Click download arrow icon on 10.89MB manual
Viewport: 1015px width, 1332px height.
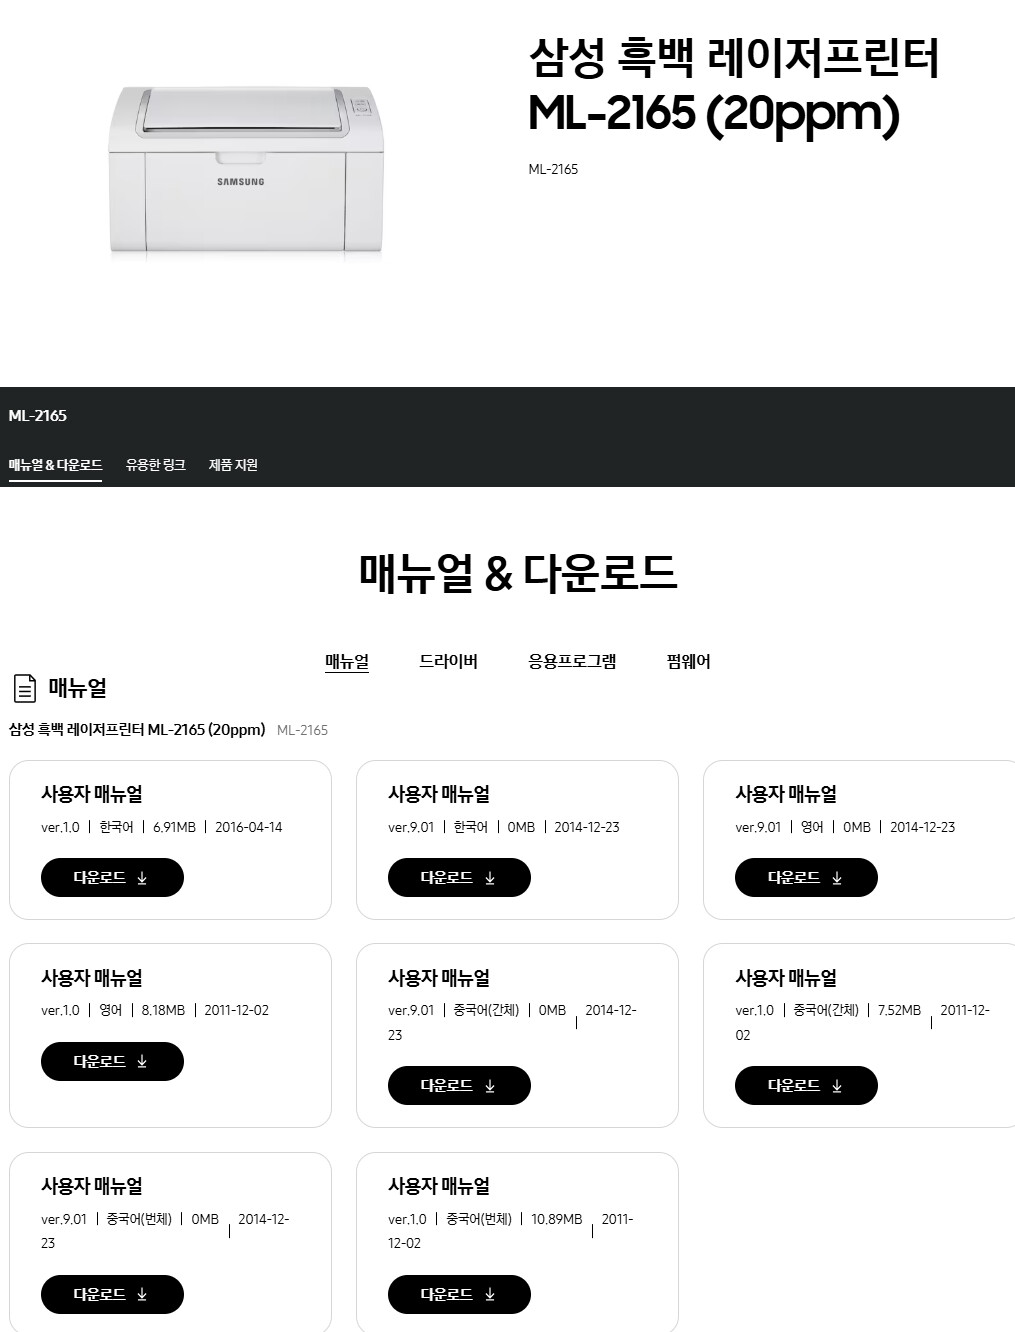(490, 1295)
